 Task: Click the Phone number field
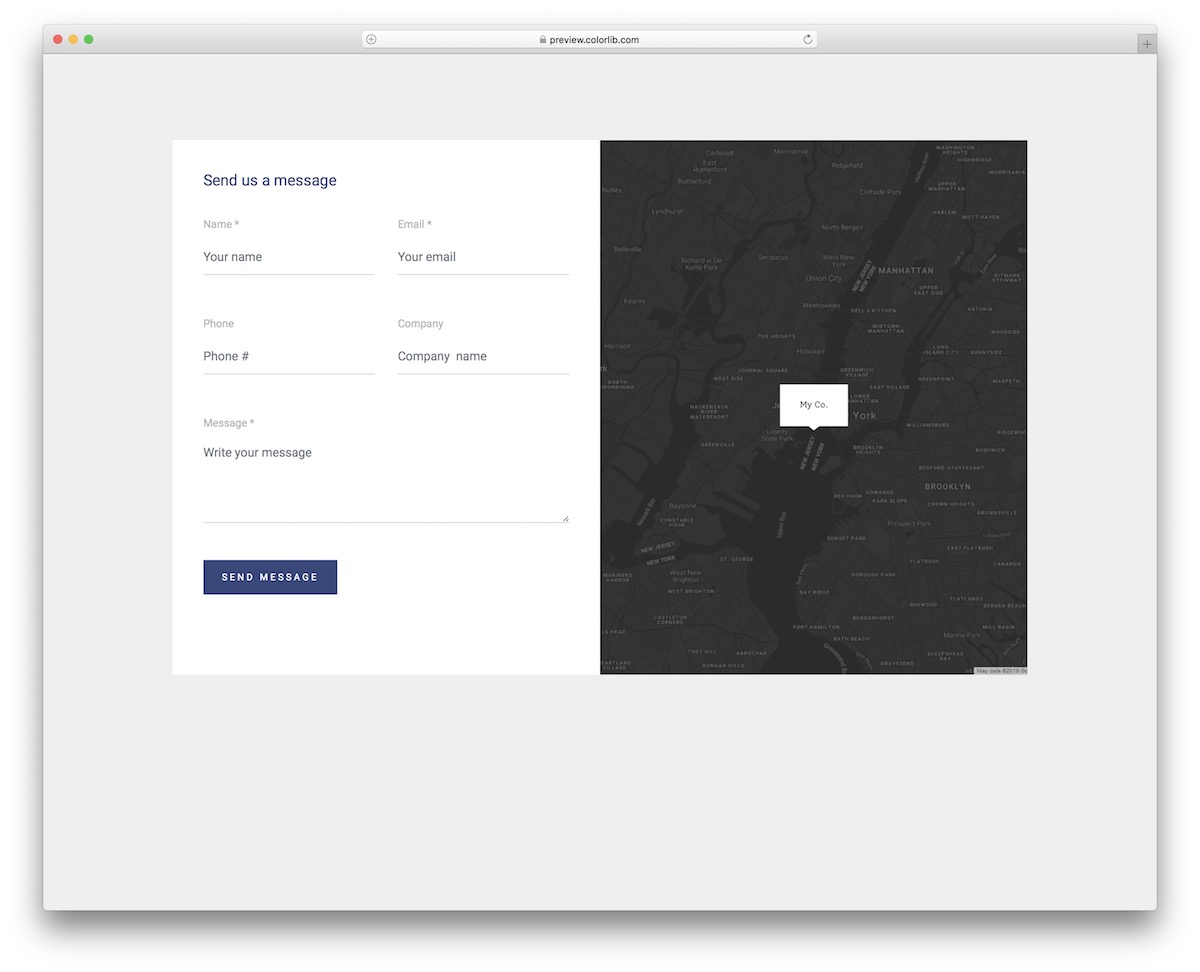click(288, 356)
